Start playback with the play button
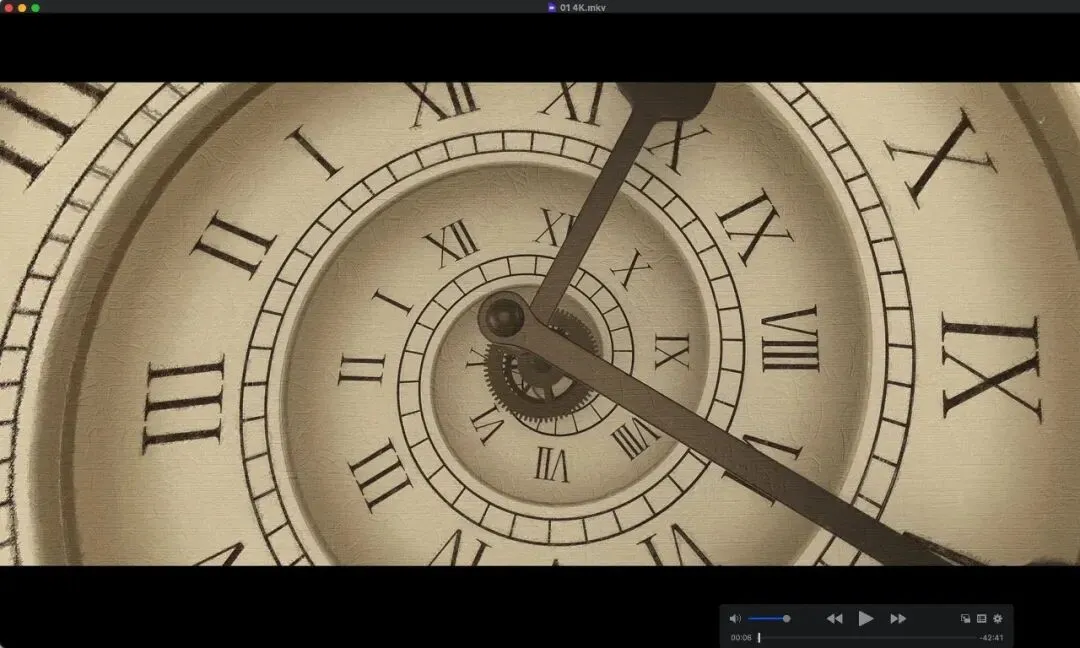Image resolution: width=1080 pixels, height=648 pixels. coord(866,618)
